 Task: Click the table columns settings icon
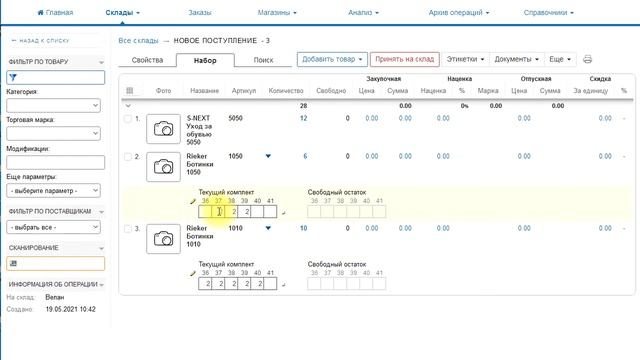pyautogui.click(x=130, y=91)
